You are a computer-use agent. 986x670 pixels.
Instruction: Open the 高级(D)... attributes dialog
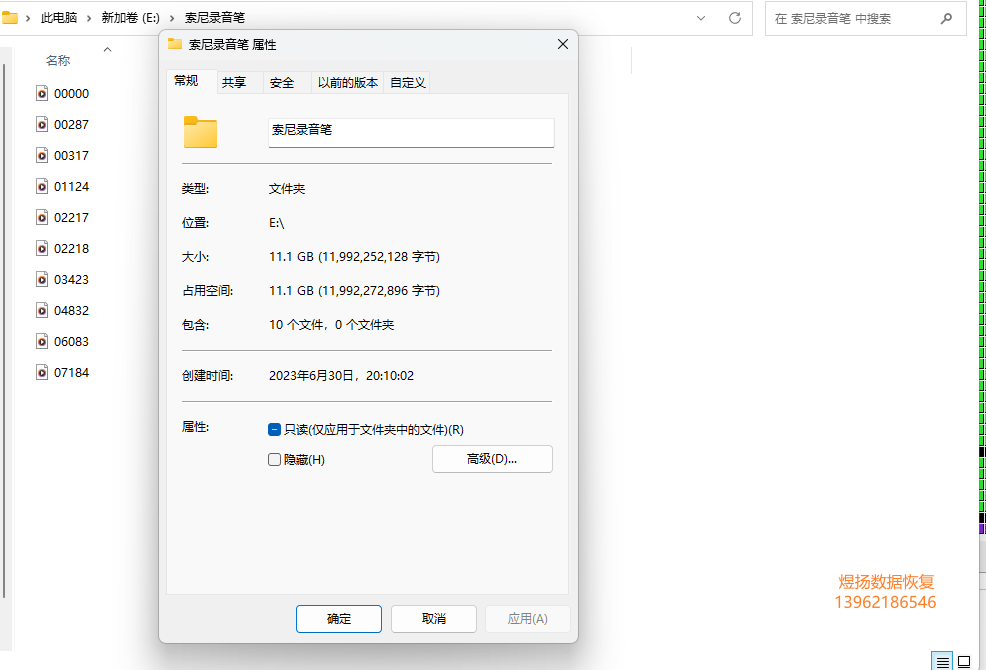(492, 459)
